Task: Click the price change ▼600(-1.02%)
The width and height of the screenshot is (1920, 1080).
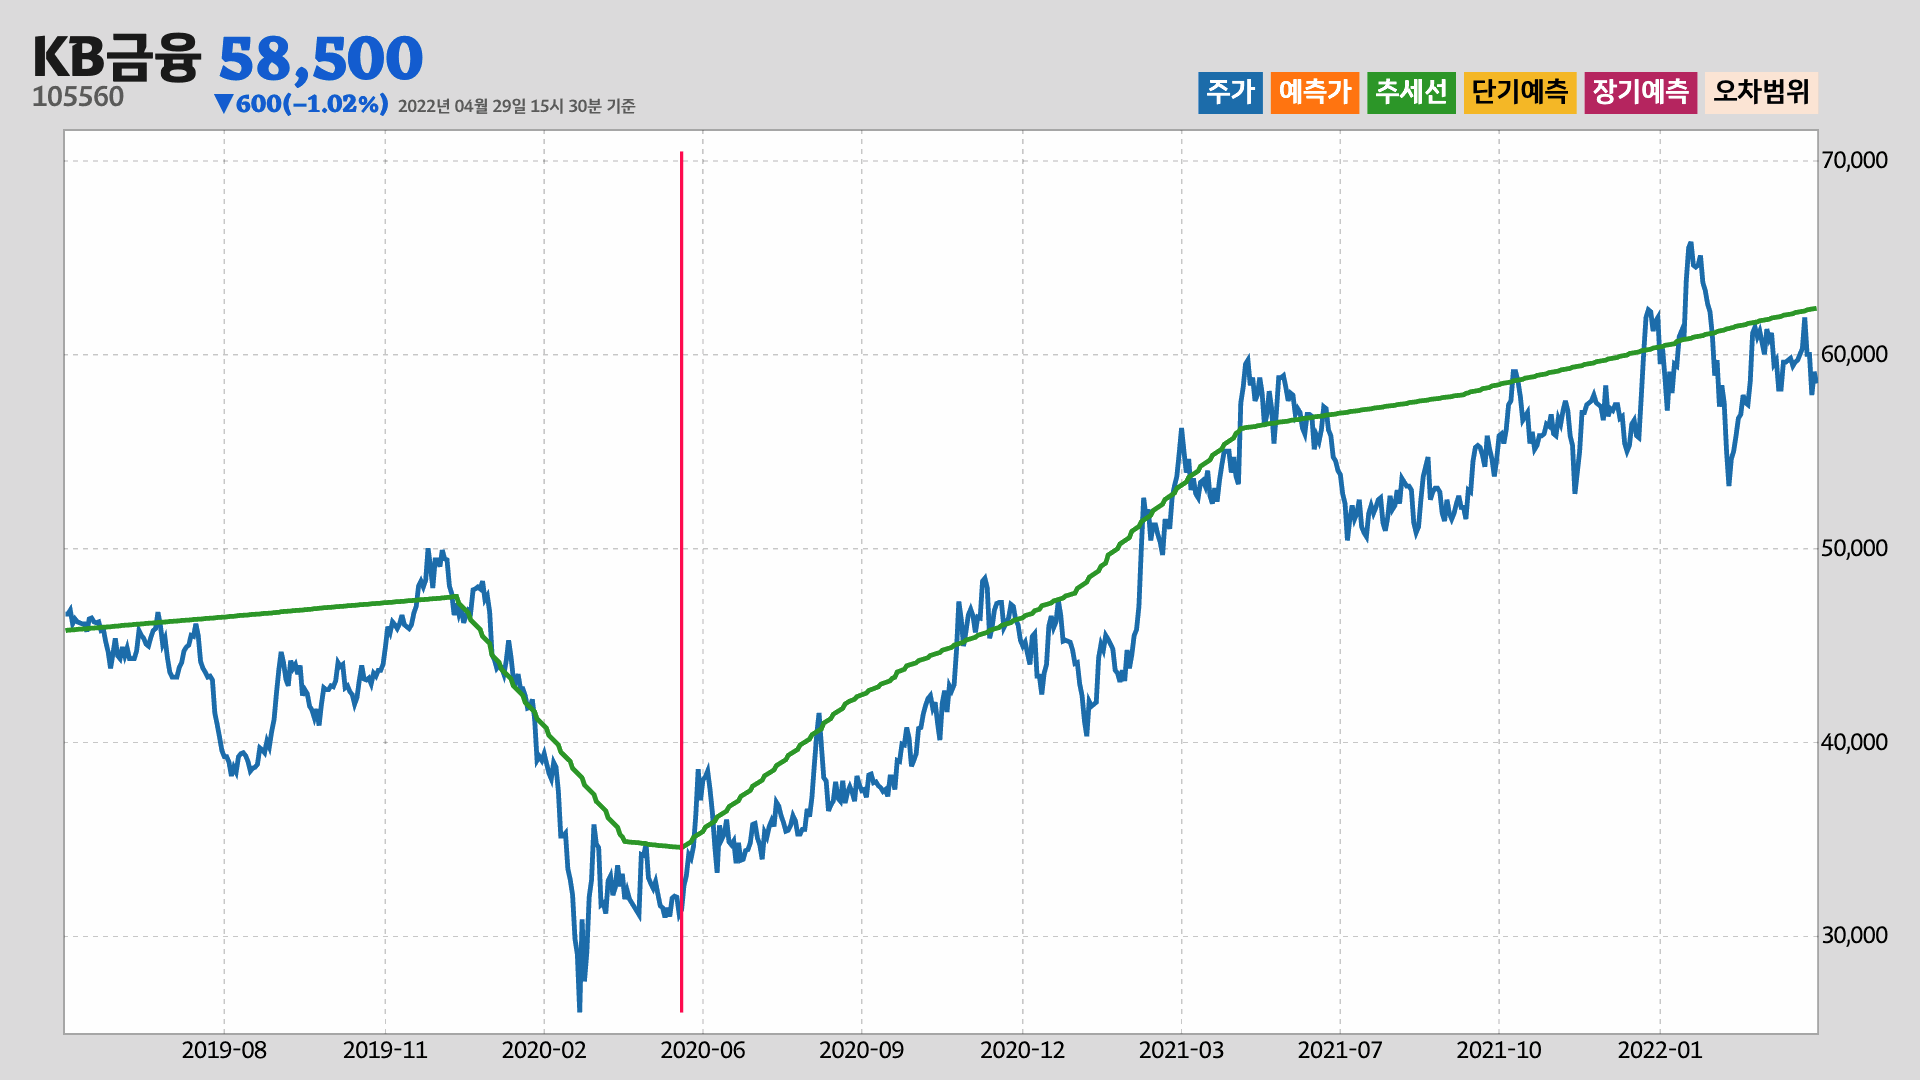Action: (301, 104)
